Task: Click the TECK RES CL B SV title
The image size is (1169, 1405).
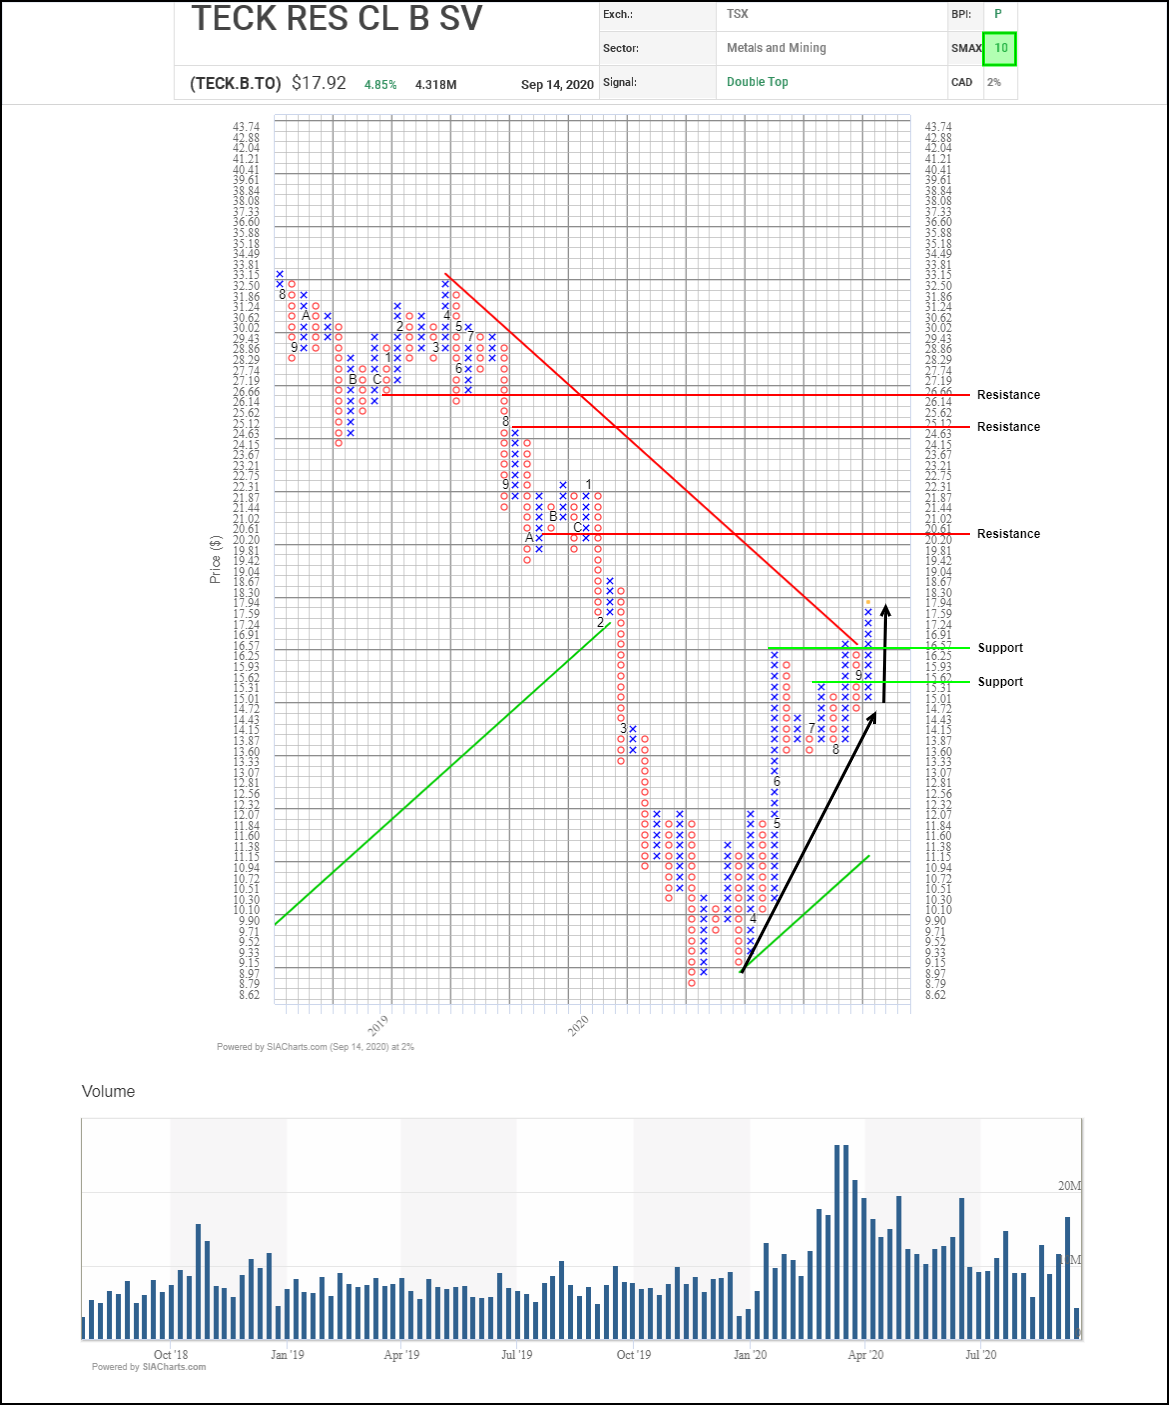Action: point(337,18)
